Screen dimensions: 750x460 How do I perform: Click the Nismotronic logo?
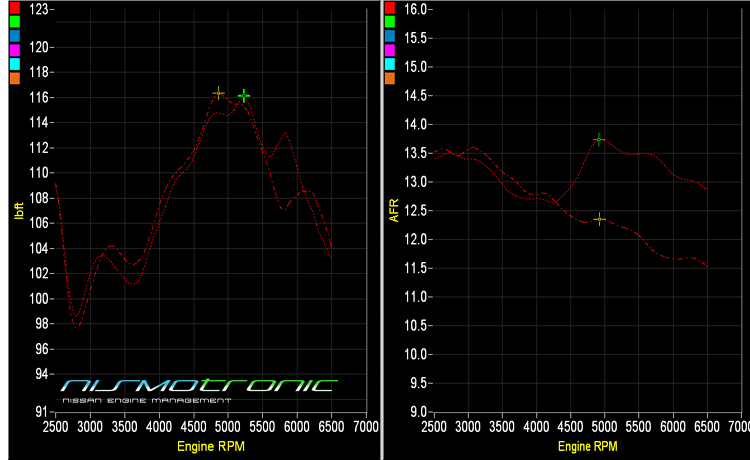200,389
